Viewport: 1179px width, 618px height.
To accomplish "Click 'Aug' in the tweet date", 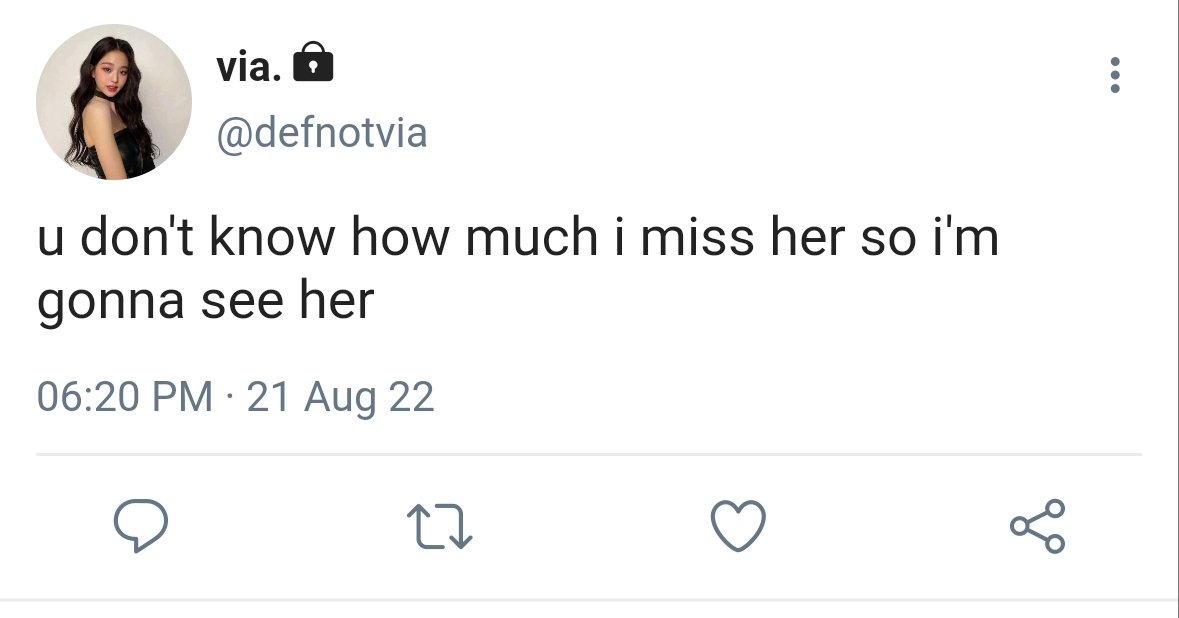I will (x=340, y=398).
